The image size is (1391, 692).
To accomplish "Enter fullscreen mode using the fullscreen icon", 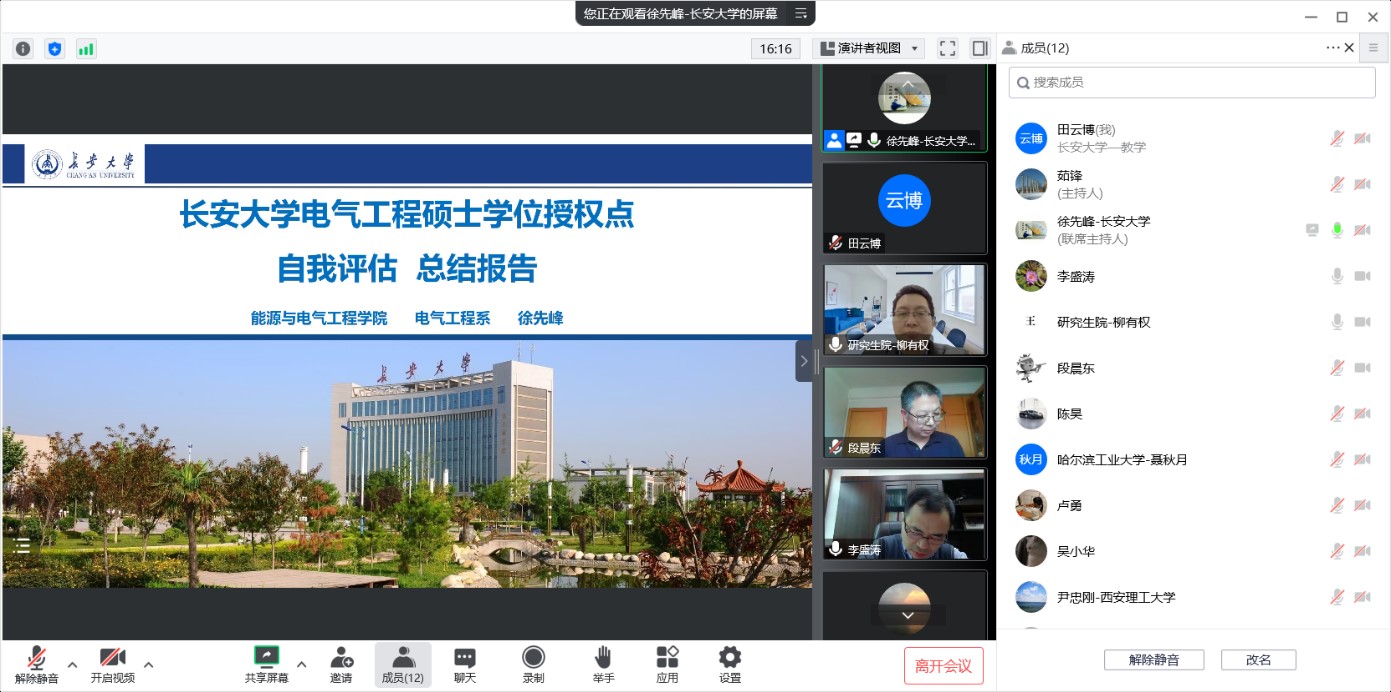I will pos(948,48).
